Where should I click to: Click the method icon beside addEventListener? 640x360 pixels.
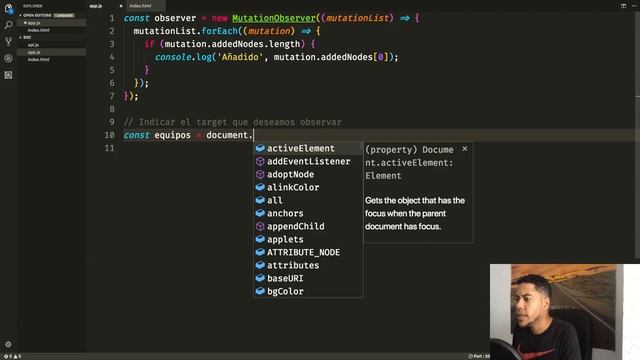pos(260,162)
